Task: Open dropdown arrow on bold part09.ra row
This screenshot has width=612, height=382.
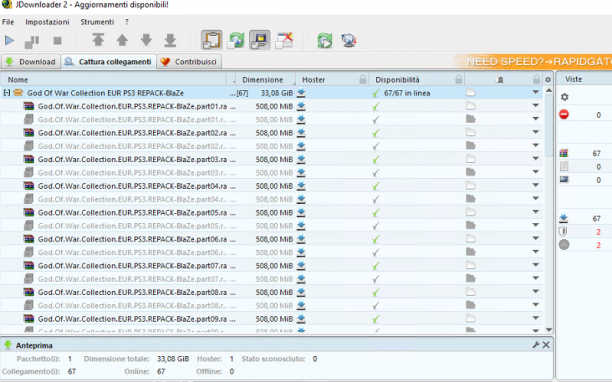Action: click(x=536, y=318)
